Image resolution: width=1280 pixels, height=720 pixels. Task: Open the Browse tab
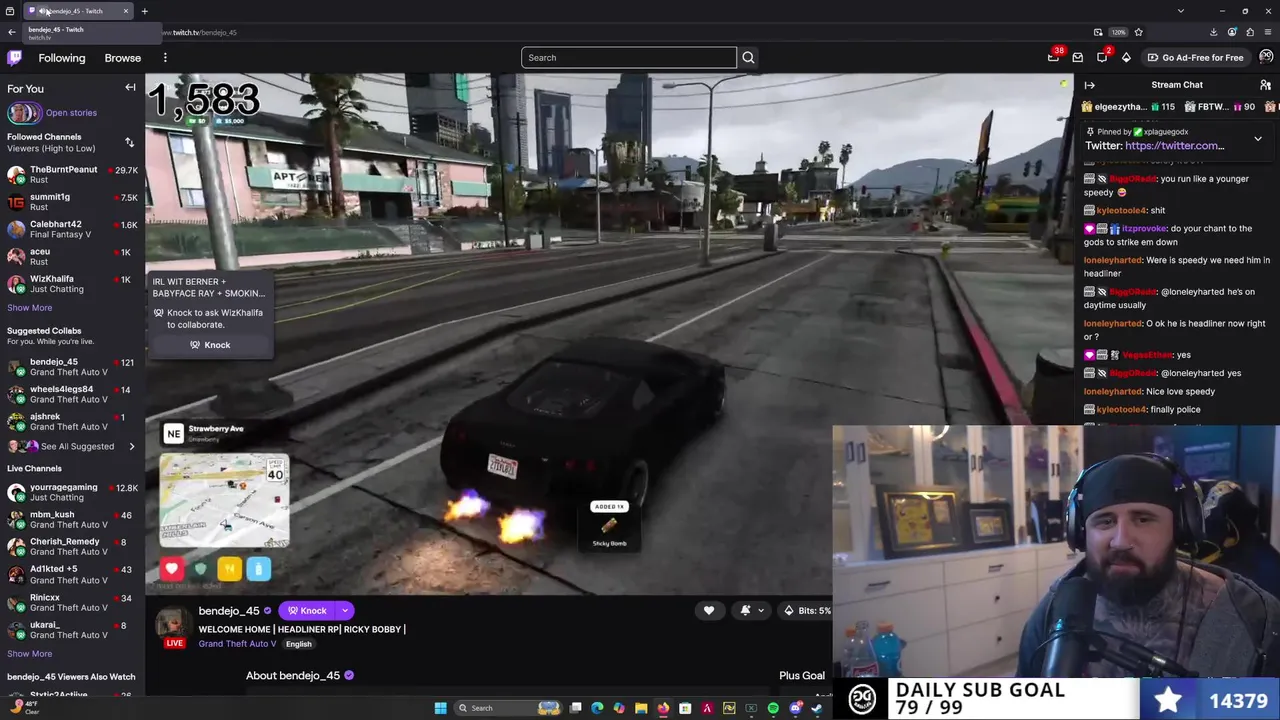[123, 58]
